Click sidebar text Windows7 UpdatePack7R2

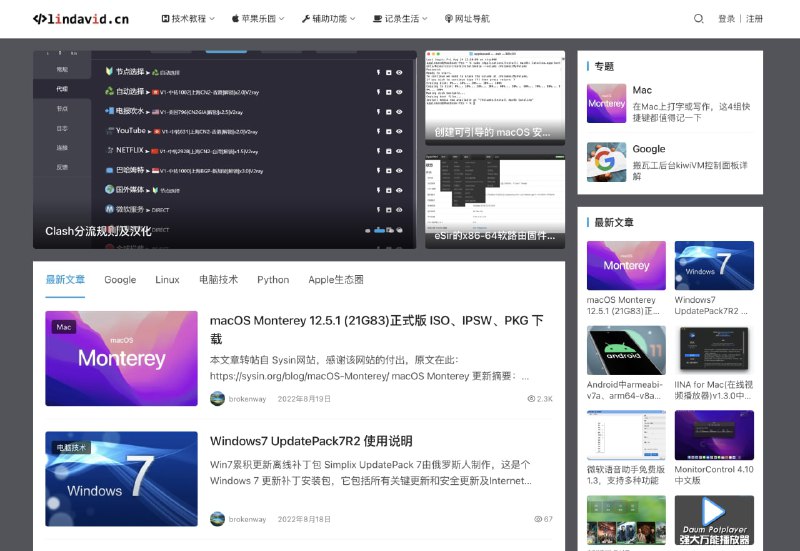pos(711,306)
